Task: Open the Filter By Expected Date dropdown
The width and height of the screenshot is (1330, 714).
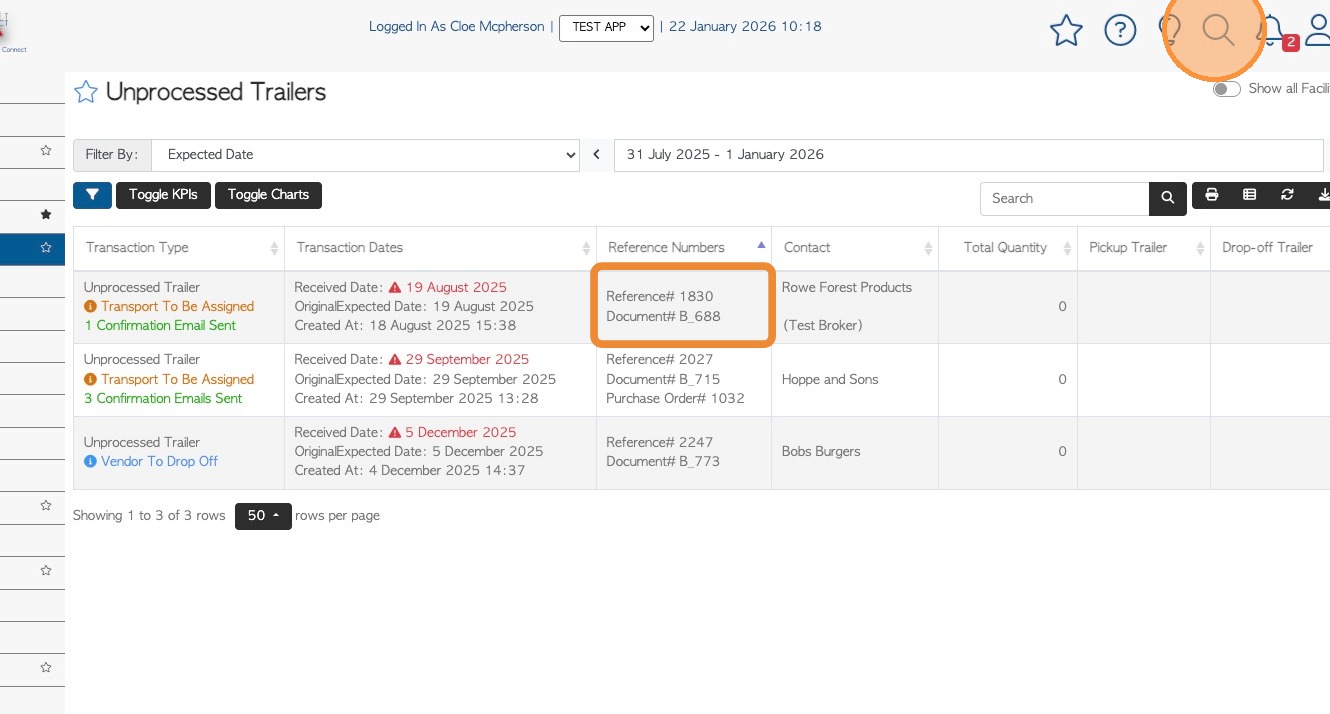Action: pos(365,155)
